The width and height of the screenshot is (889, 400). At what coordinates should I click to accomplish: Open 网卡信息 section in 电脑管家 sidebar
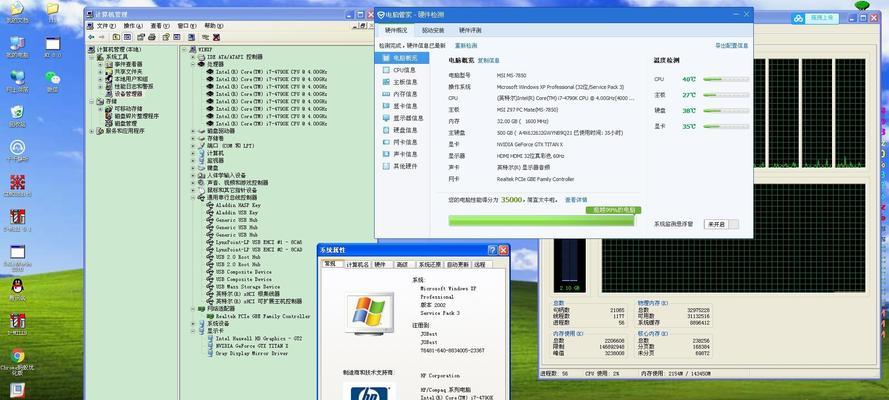click(x=404, y=142)
